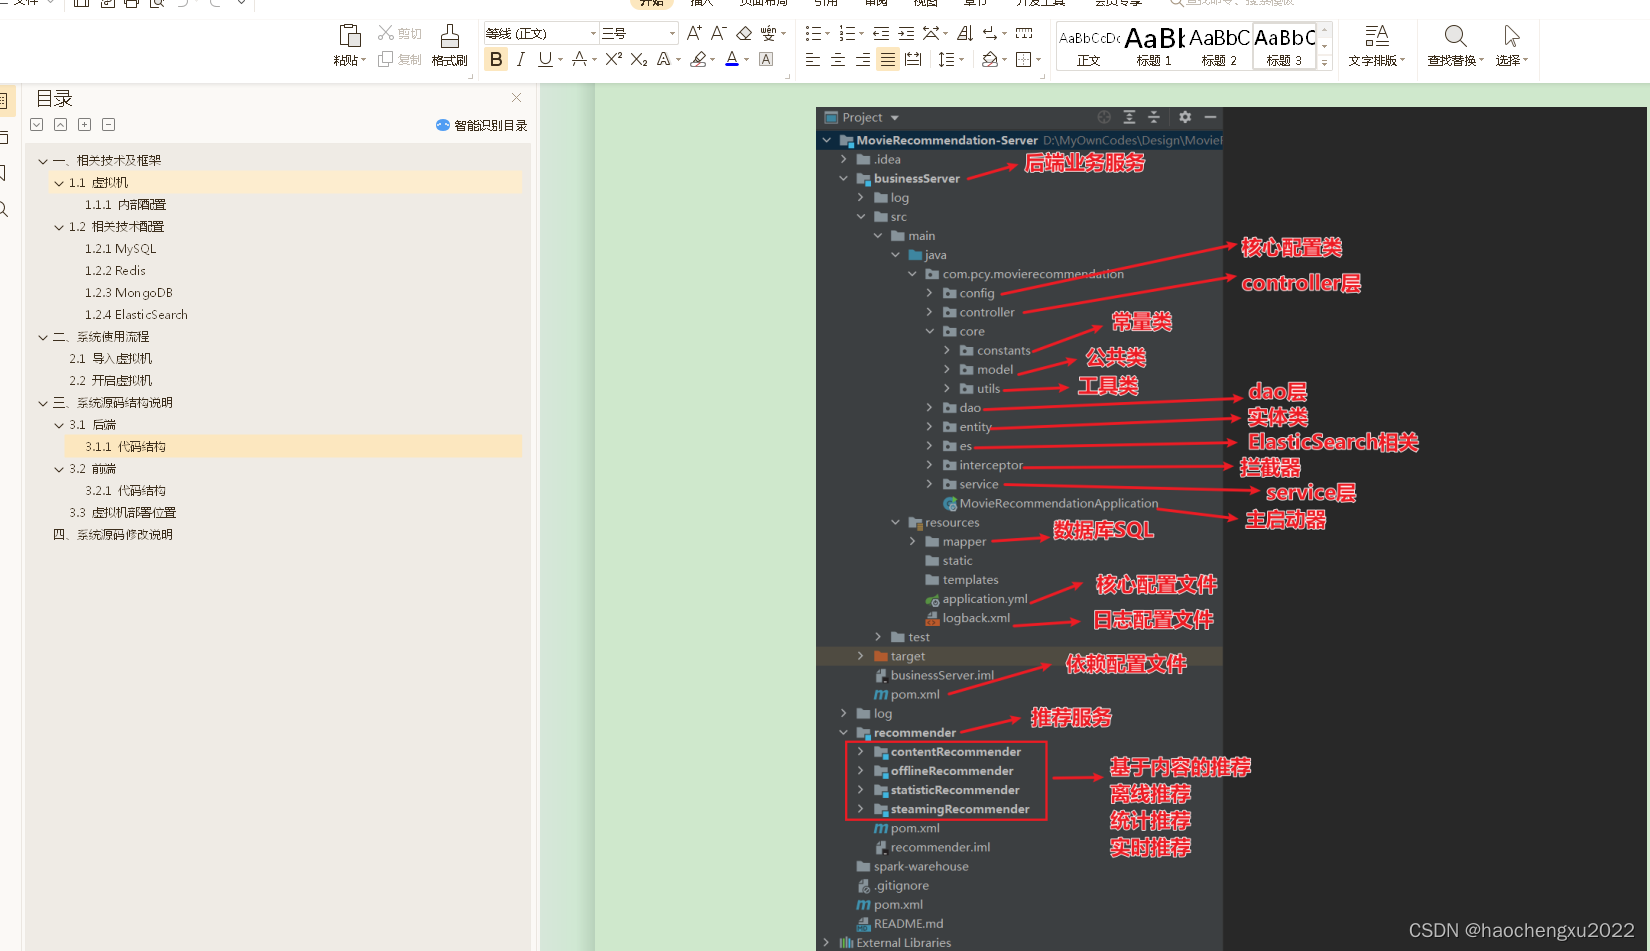The height and width of the screenshot is (951, 1650).
Task: Open the phonetic guide (pinyin) tool
Action: tap(768, 34)
